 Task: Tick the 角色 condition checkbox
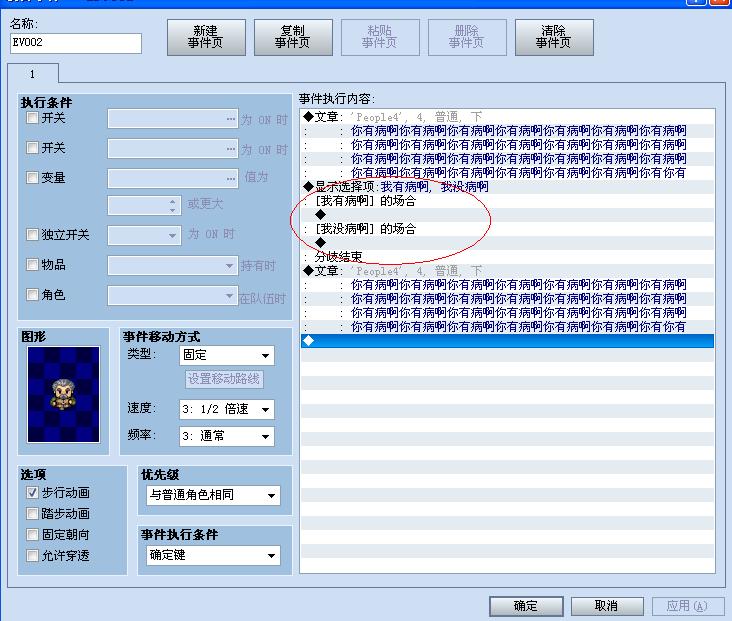coord(32,295)
